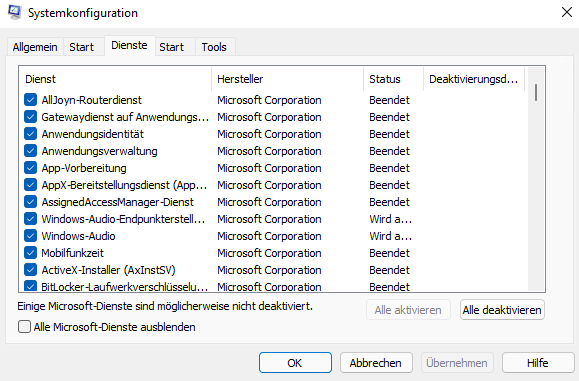Click the Übernehmen button

pyautogui.click(x=457, y=363)
